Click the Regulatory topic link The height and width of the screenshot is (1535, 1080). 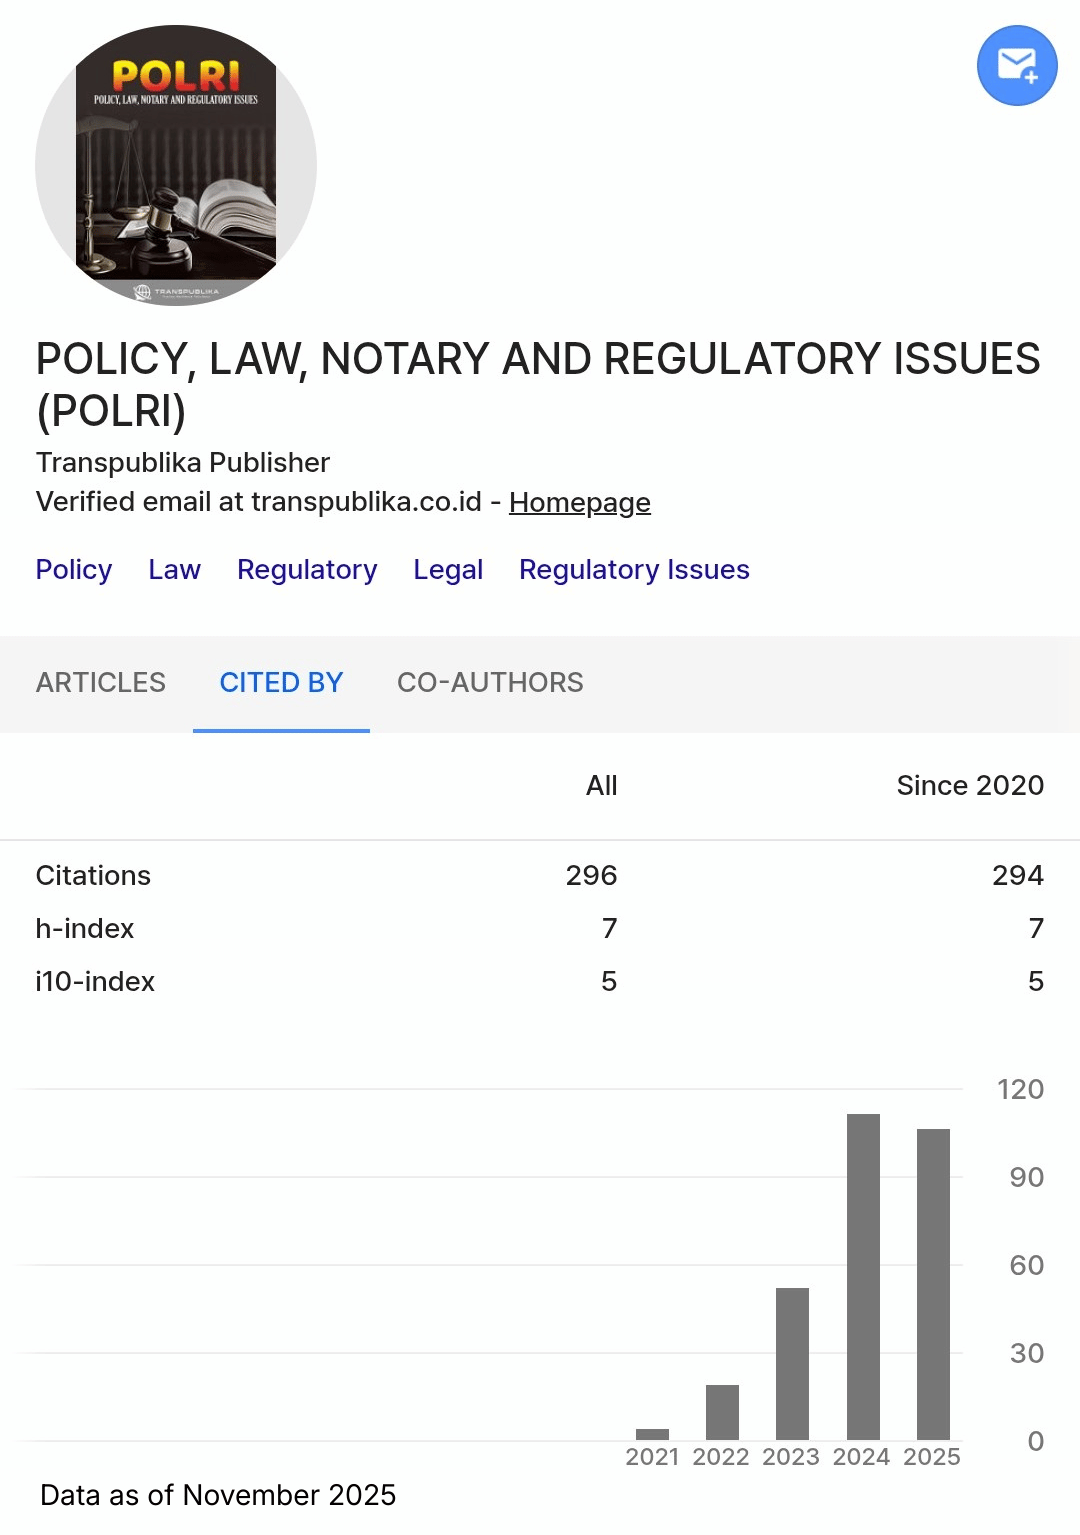(307, 570)
